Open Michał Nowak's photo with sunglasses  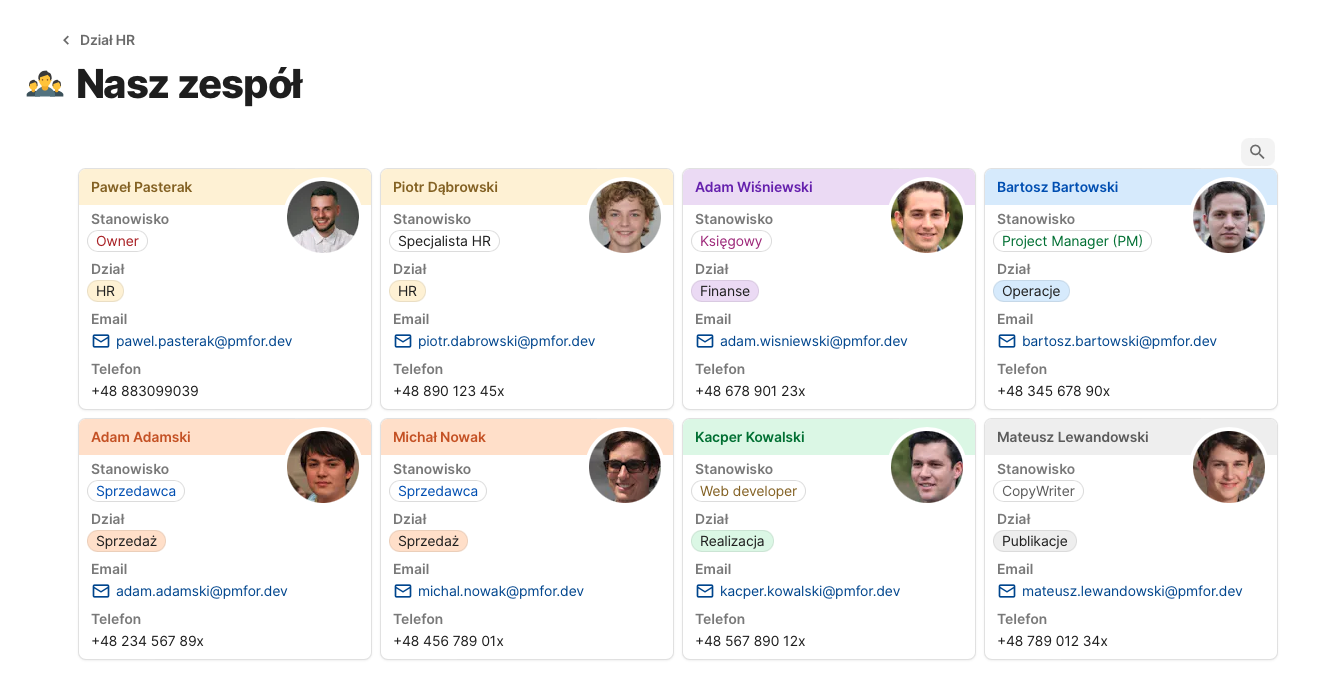625,467
